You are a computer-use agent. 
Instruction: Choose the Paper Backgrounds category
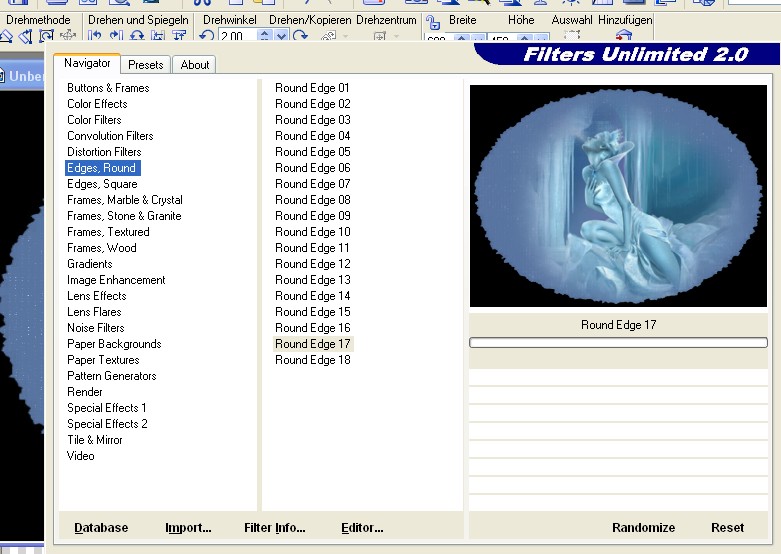pyautogui.click(x=114, y=344)
